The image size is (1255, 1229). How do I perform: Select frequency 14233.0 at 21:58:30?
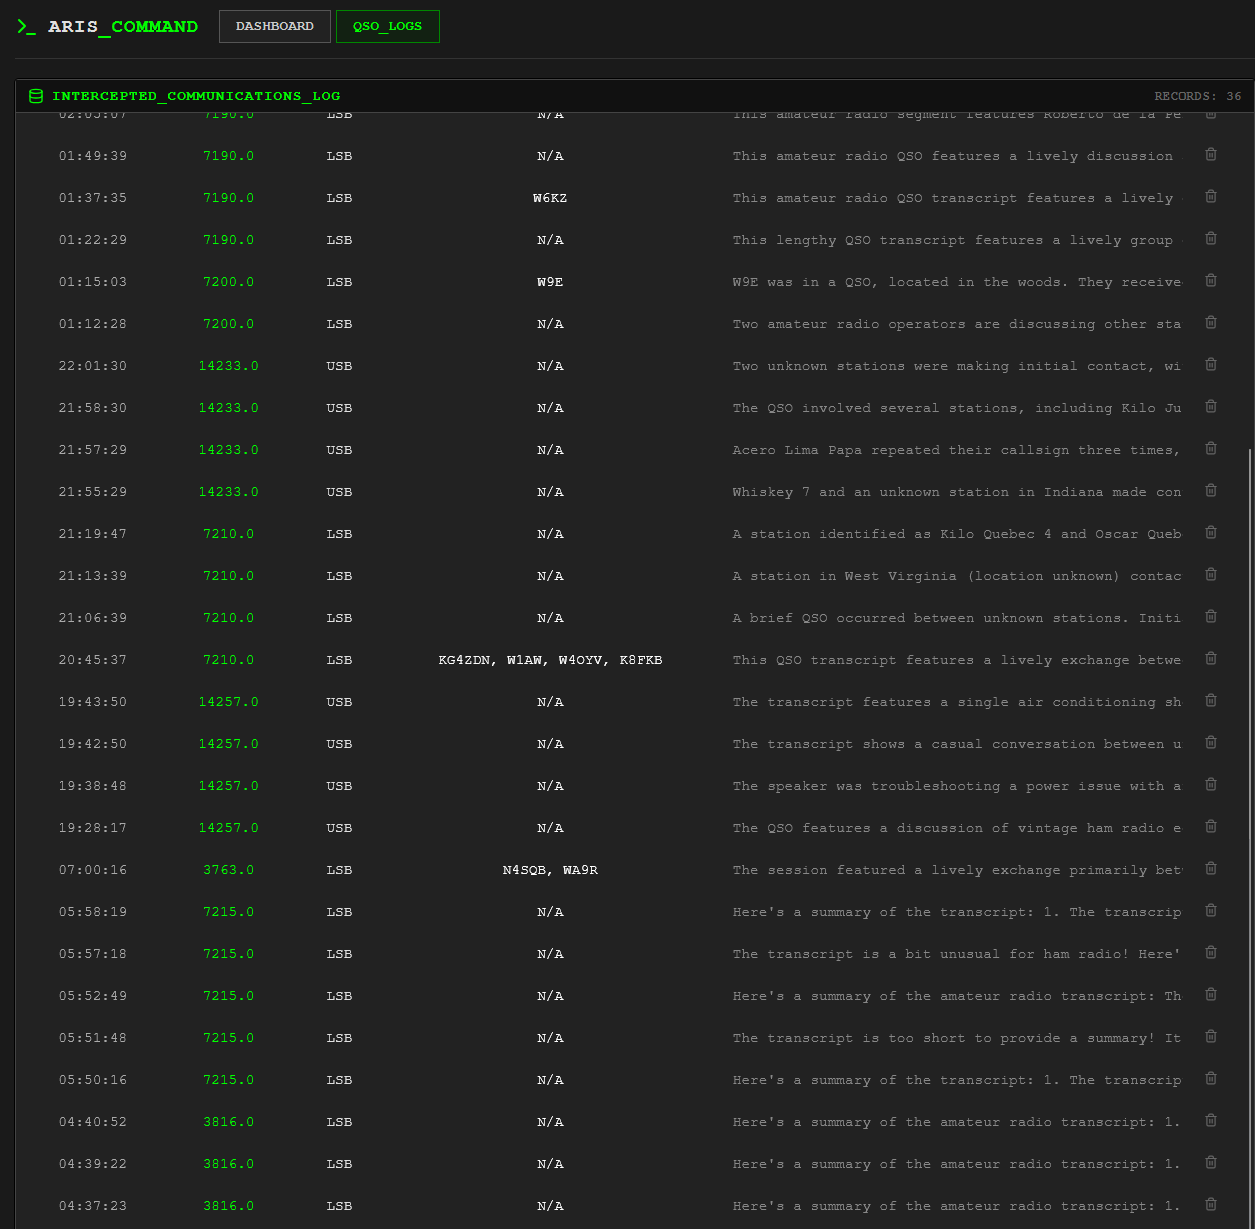(228, 407)
